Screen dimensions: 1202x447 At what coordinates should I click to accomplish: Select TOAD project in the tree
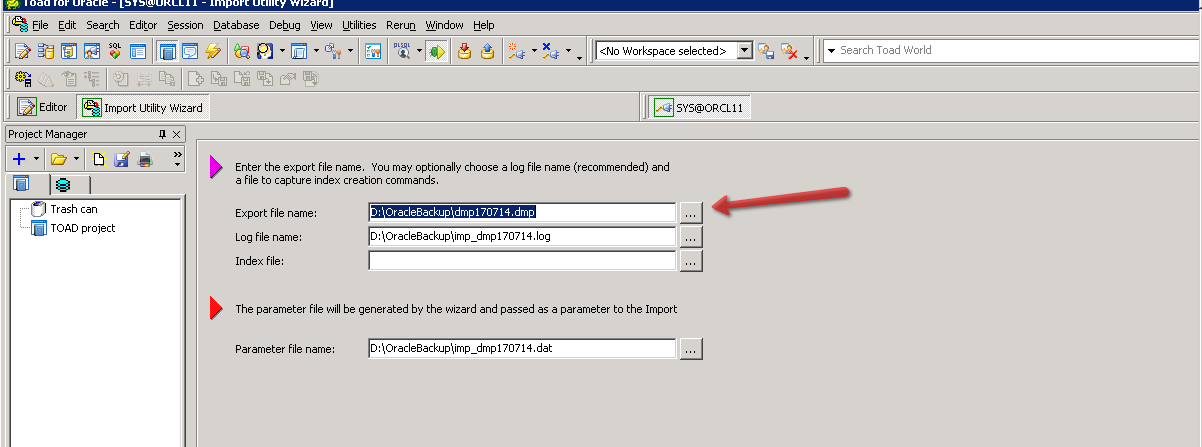point(82,228)
